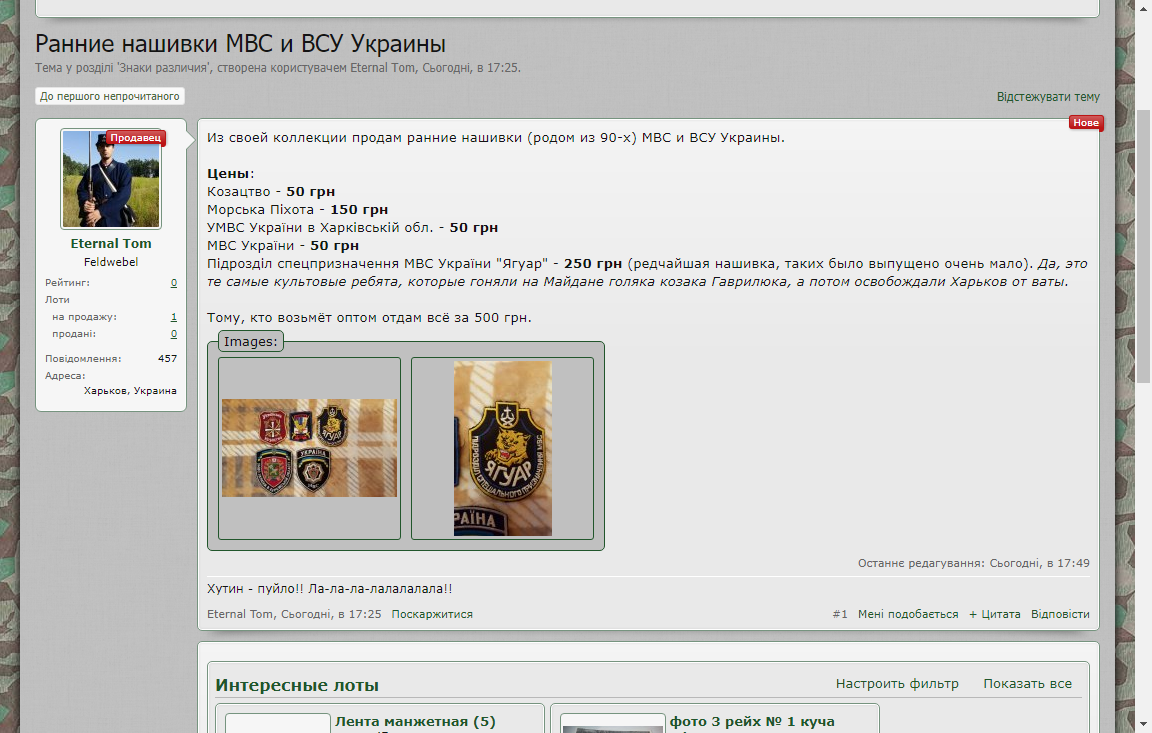Viewport: 1152px width, 733px height.
Task: Like the post via 'Мені подобається'
Action: click(908, 614)
